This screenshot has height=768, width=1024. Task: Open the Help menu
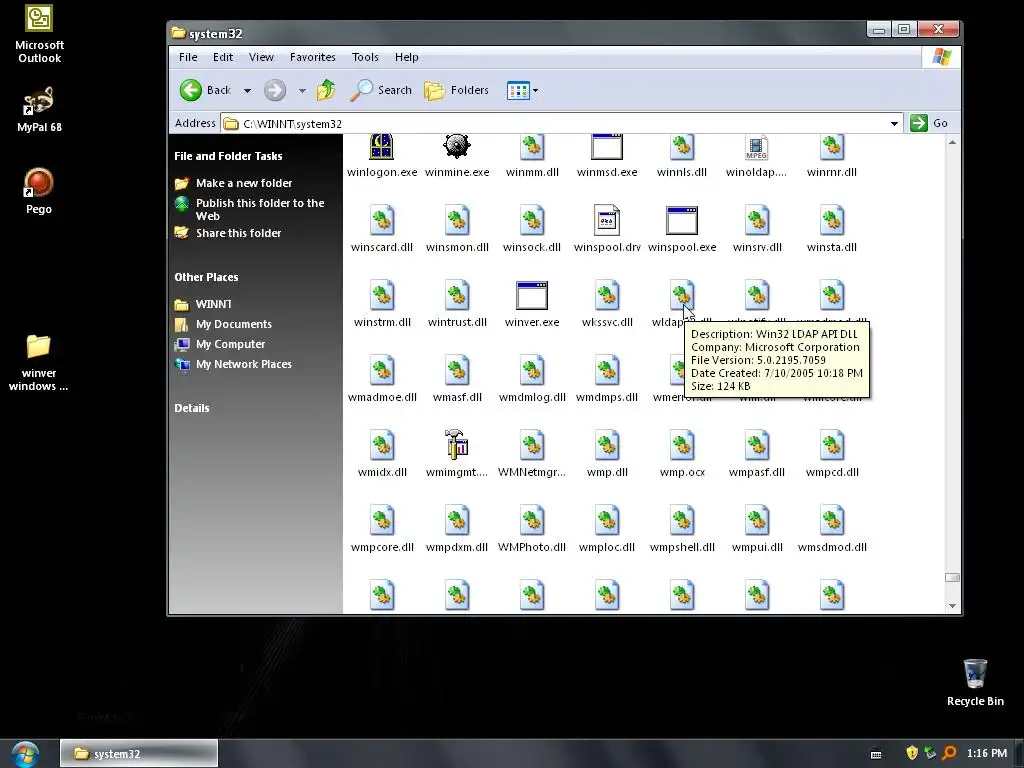(406, 57)
